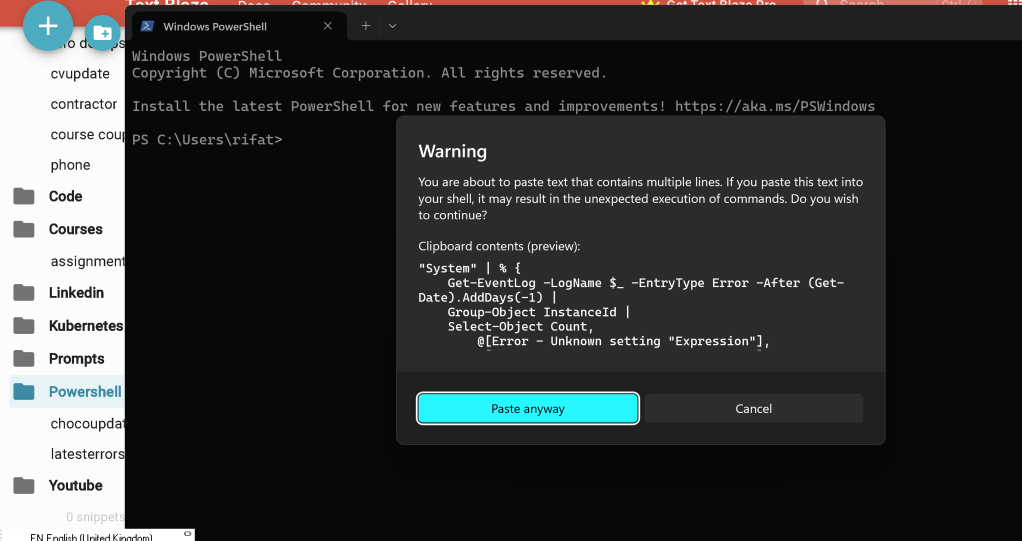Screen dimensions: 1022x541
Task: Click the PowerShell icon in the tab
Action: pyautogui.click(x=147, y=26)
